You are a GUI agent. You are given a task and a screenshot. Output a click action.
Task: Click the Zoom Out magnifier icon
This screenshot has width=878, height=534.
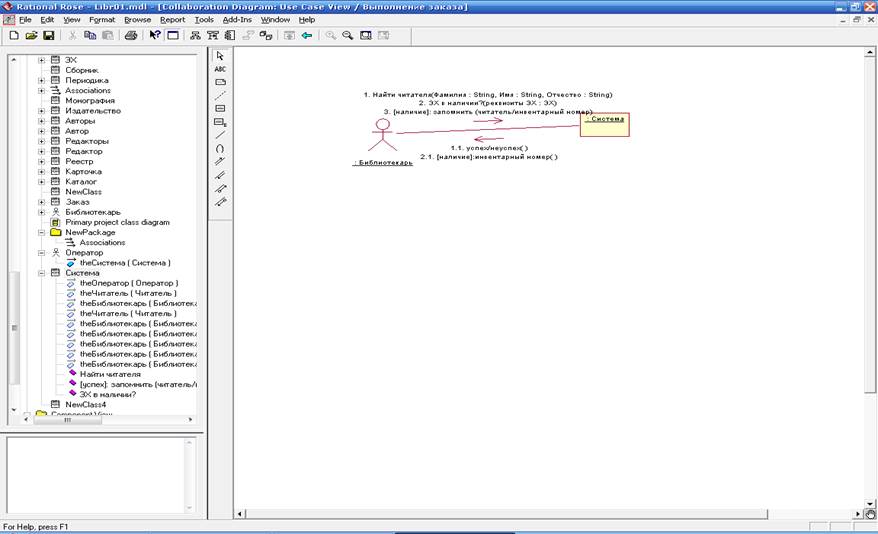[347, 35]
